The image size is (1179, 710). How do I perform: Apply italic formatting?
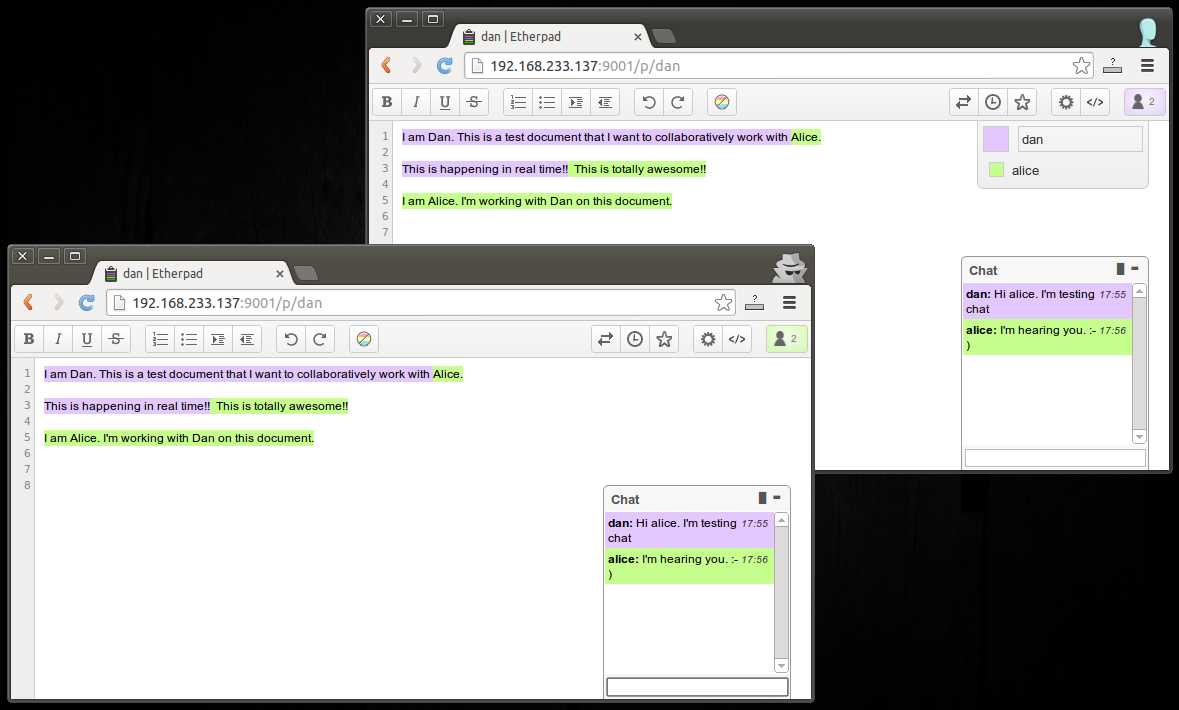click(x=58, y=338)
